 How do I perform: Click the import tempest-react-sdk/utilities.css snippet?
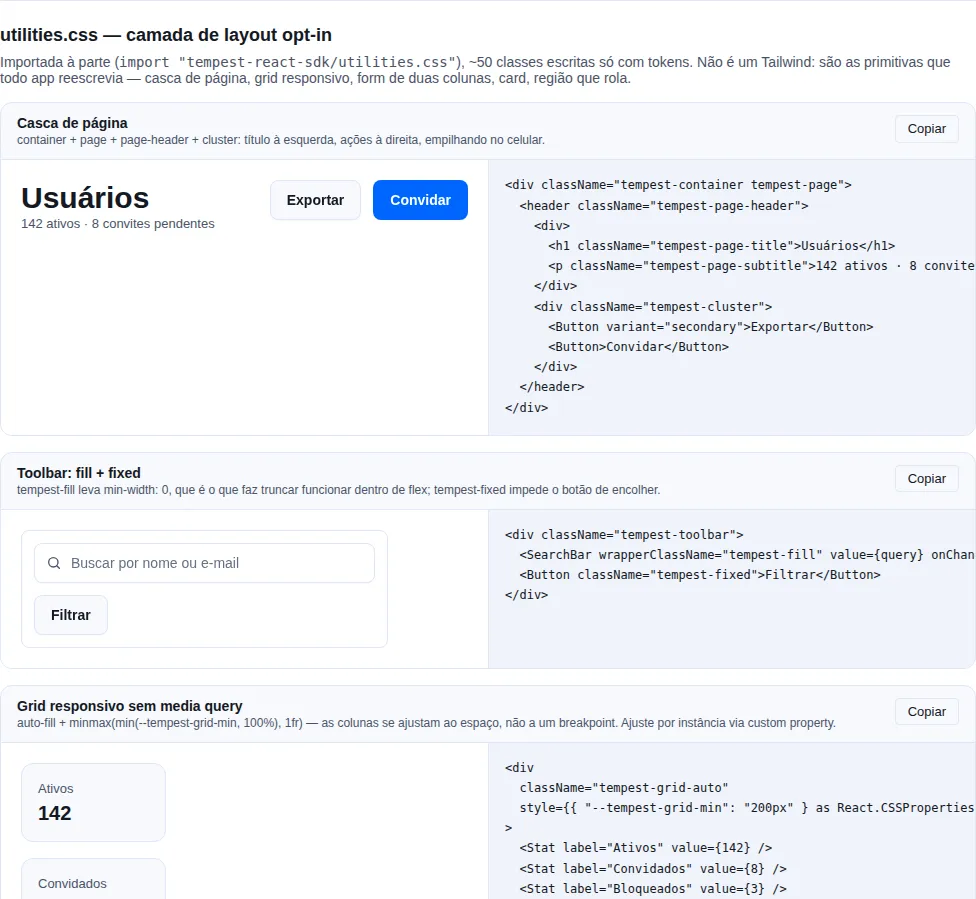pyautogui.click(x=288, y=62)
